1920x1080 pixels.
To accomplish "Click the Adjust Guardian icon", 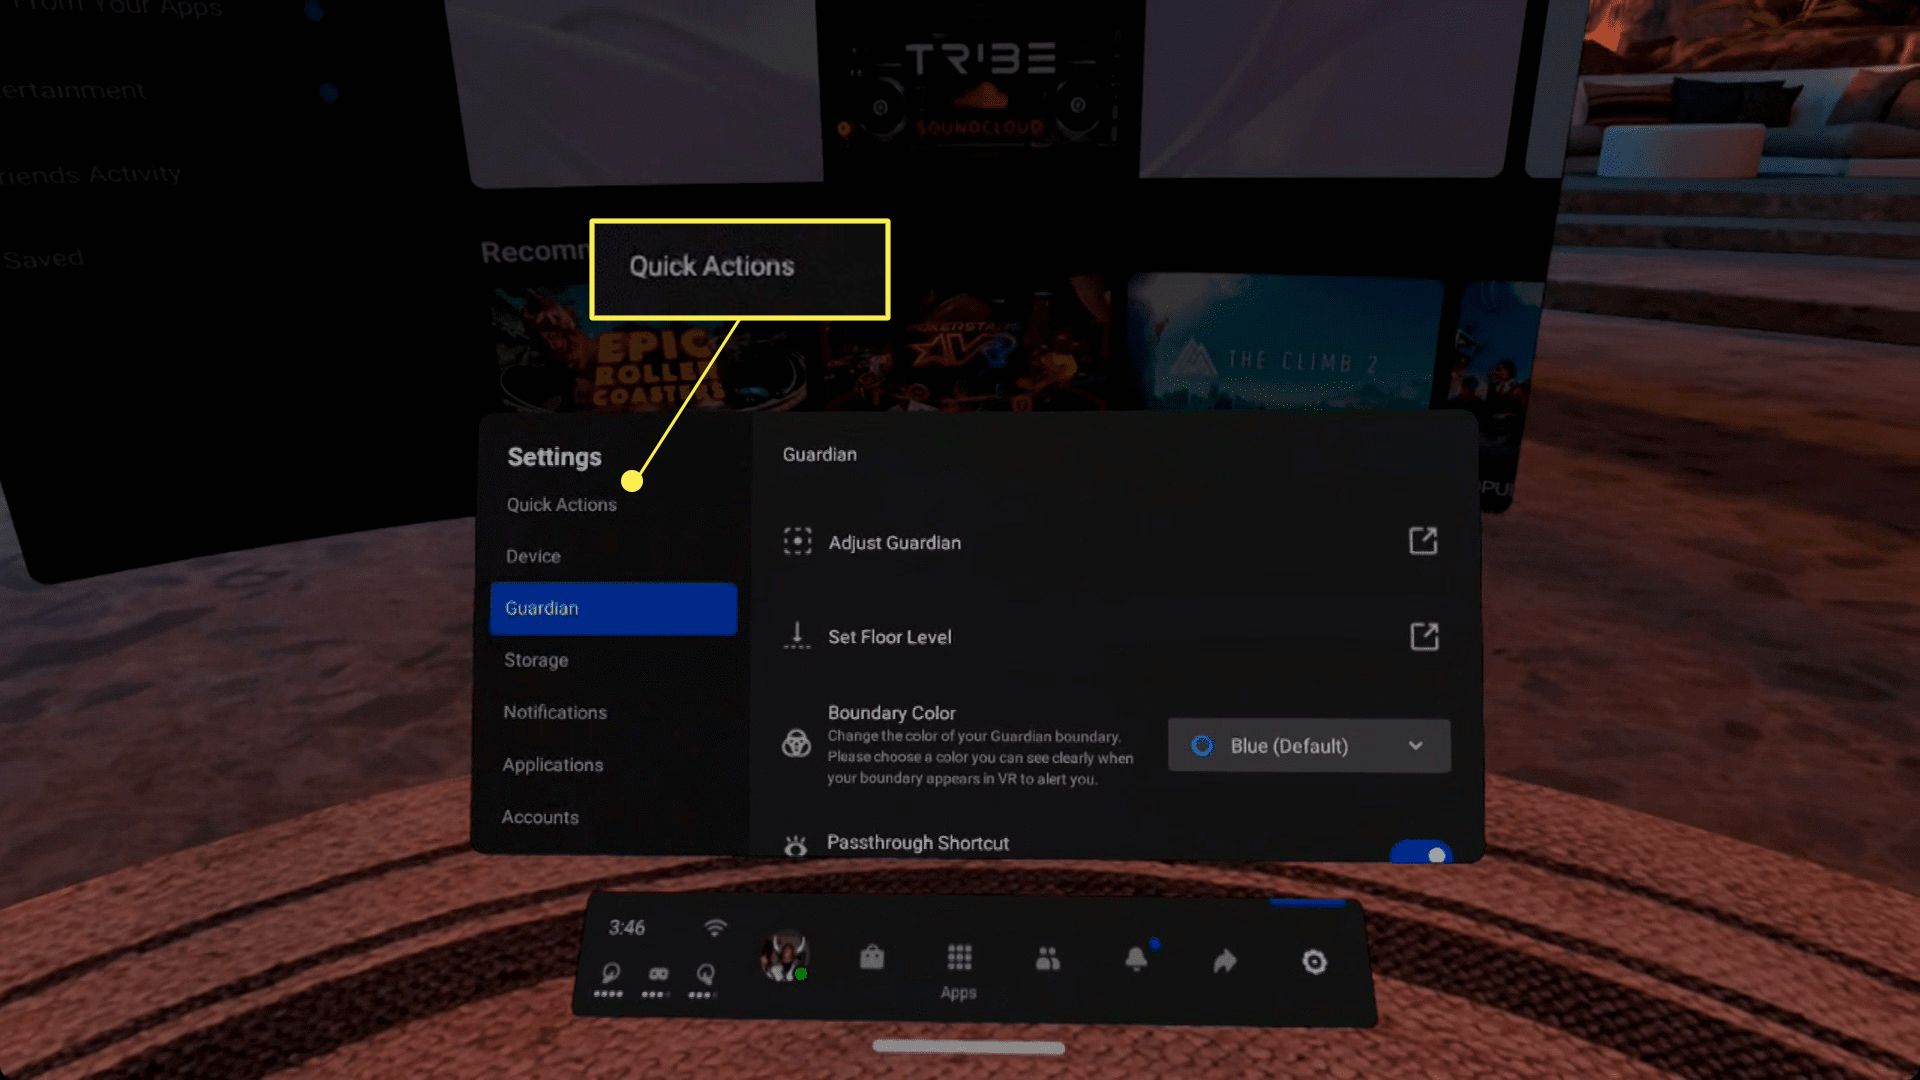I will (796, 541).
